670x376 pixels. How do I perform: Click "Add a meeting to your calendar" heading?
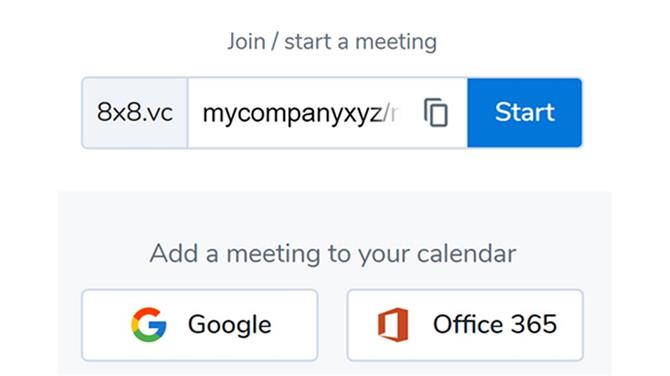[333, 253]
